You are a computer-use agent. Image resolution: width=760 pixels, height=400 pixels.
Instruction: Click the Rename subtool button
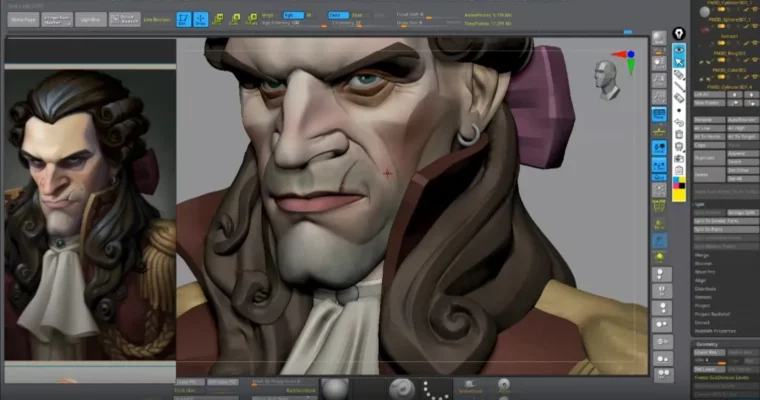point(709,120)
